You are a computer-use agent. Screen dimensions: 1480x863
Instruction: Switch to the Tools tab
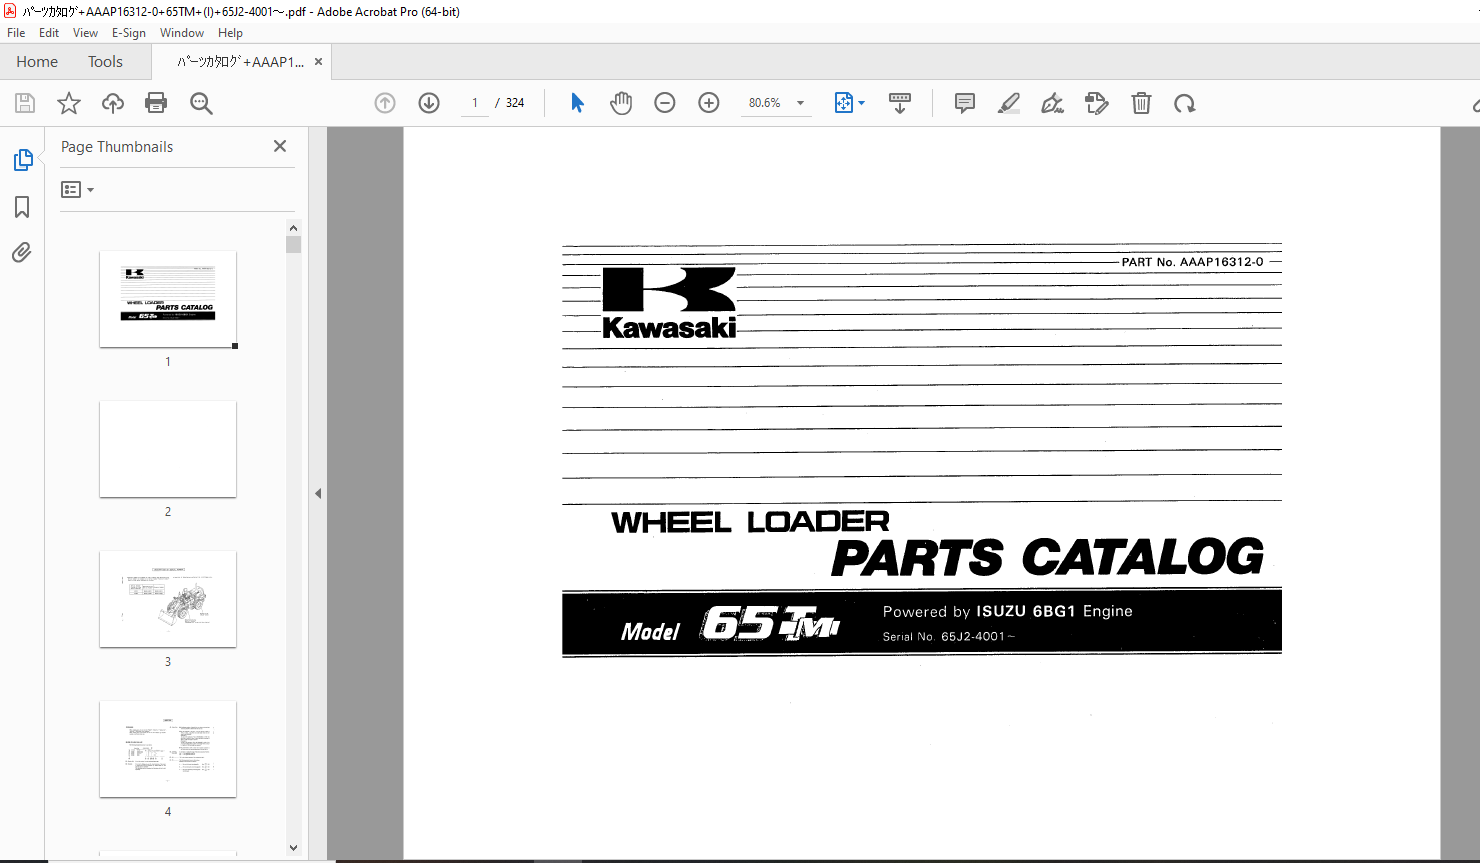click(105, 62)
